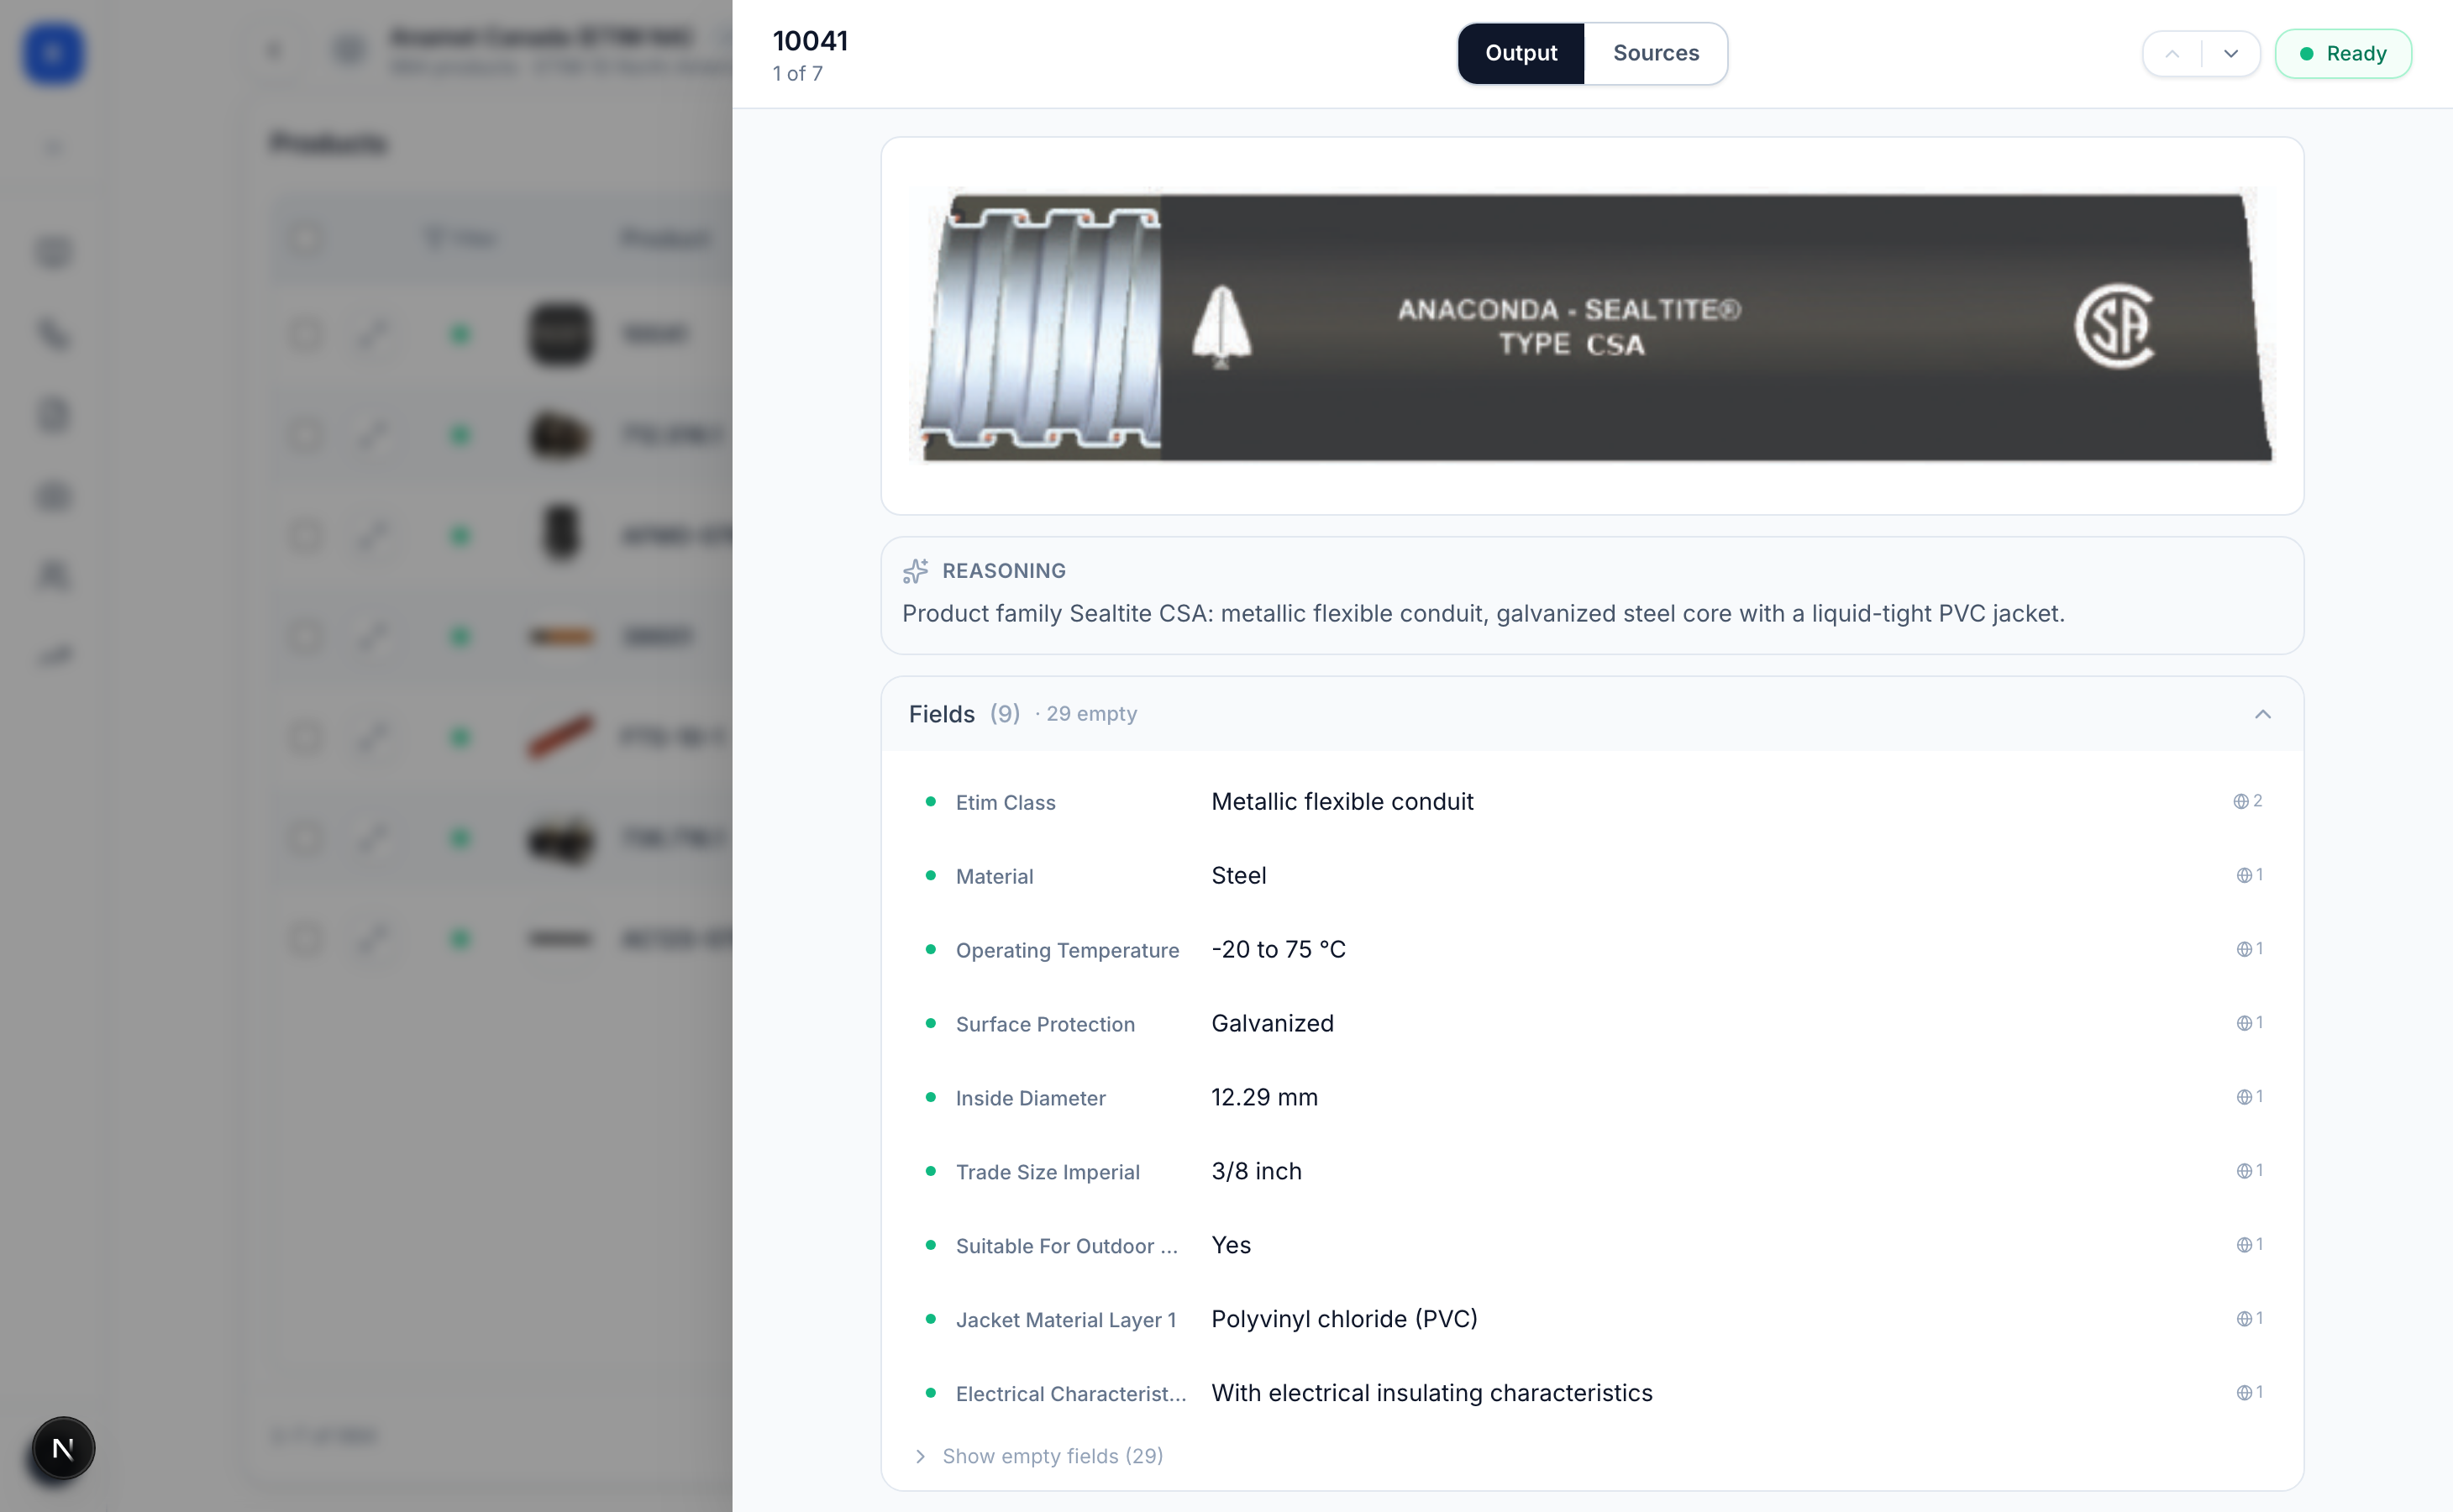
Task: Toggle checkbox of first product row
Action: (306, 334)
